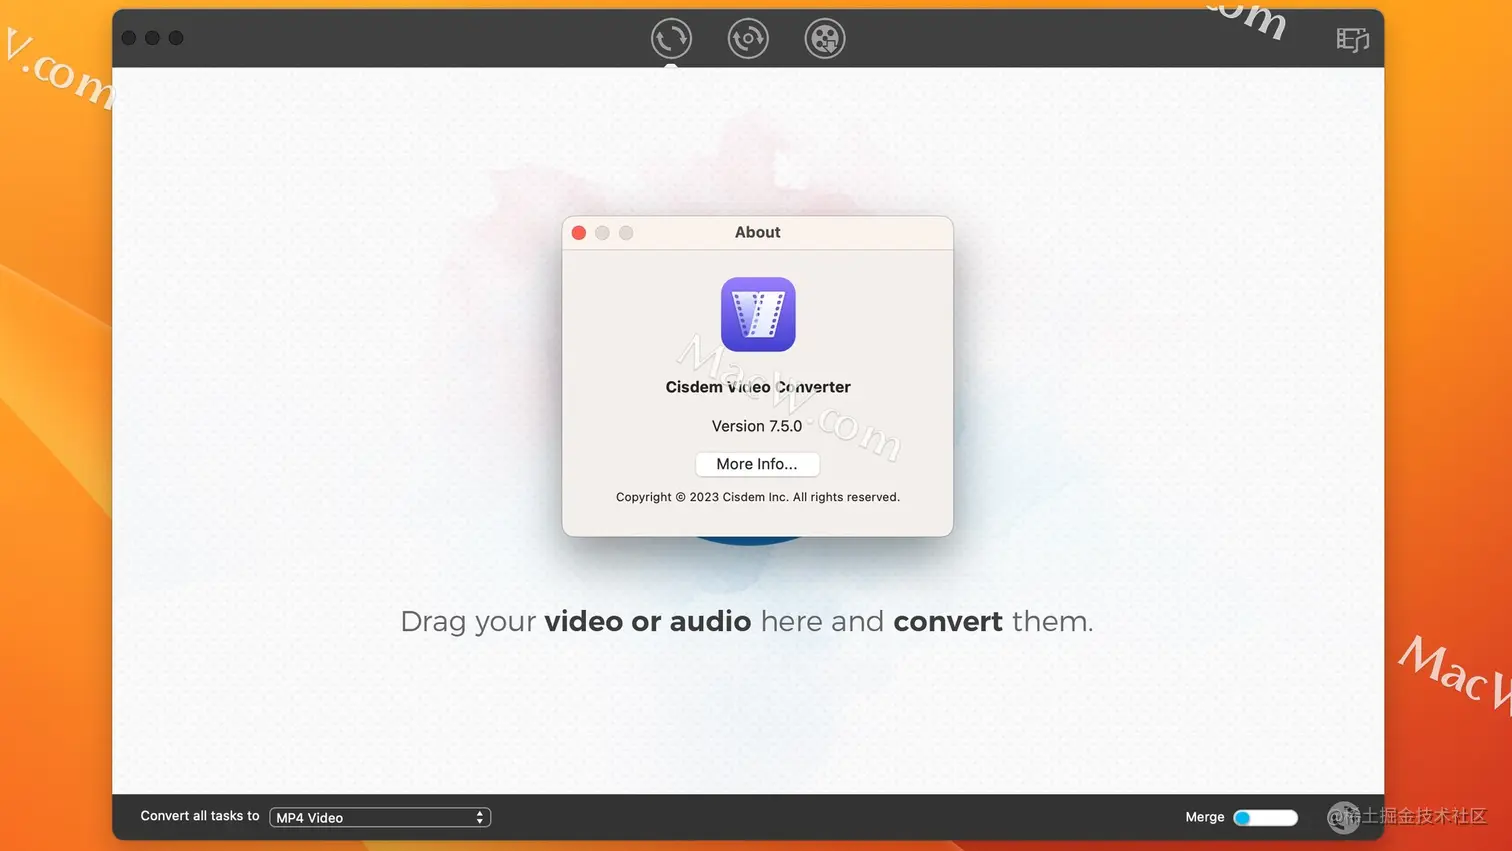The height and width of the screenshot is (851, 1512).
Task: Open the MP4 Video format dropdown
Action: pyautogui.click(x=380, y=817)
